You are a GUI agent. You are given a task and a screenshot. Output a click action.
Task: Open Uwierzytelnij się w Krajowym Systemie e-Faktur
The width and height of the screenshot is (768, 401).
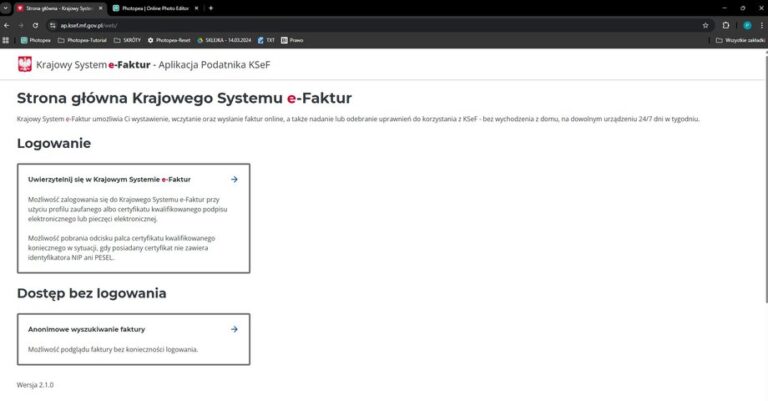click(110, 180)
